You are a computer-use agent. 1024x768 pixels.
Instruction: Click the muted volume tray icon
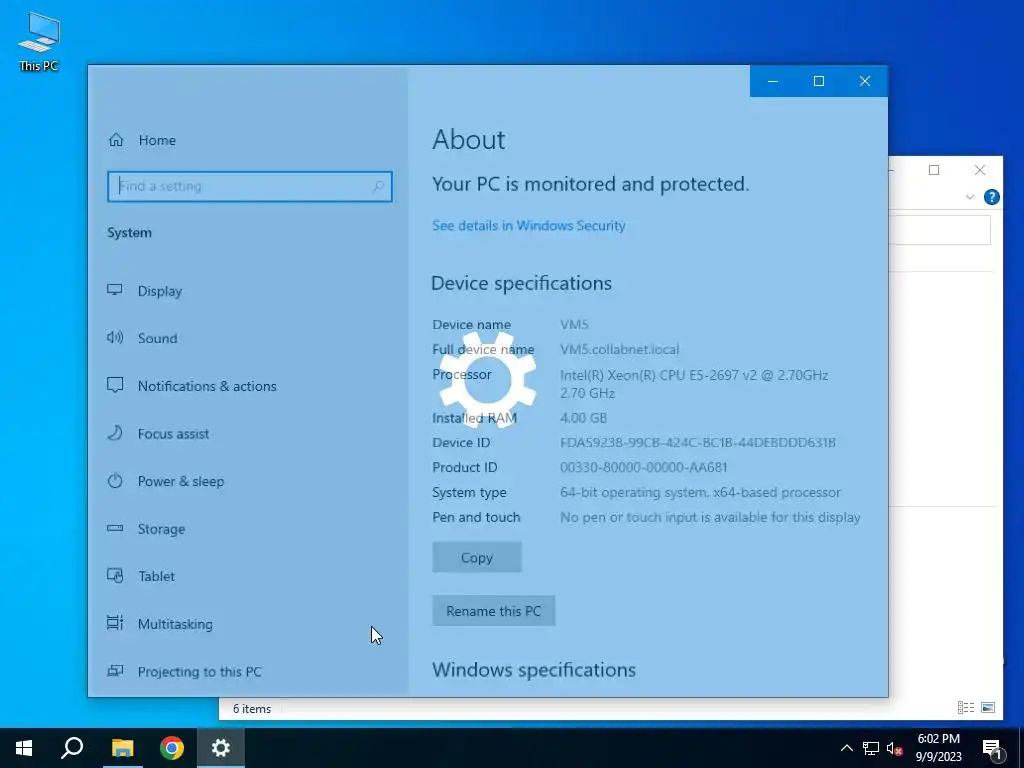[x=894, y=748]
